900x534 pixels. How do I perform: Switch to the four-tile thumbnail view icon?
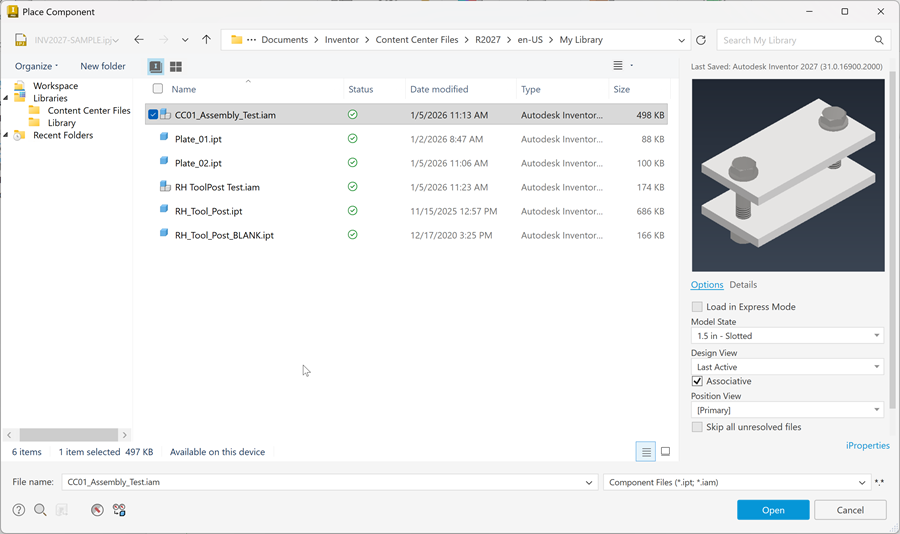click(x=176, y=67)
